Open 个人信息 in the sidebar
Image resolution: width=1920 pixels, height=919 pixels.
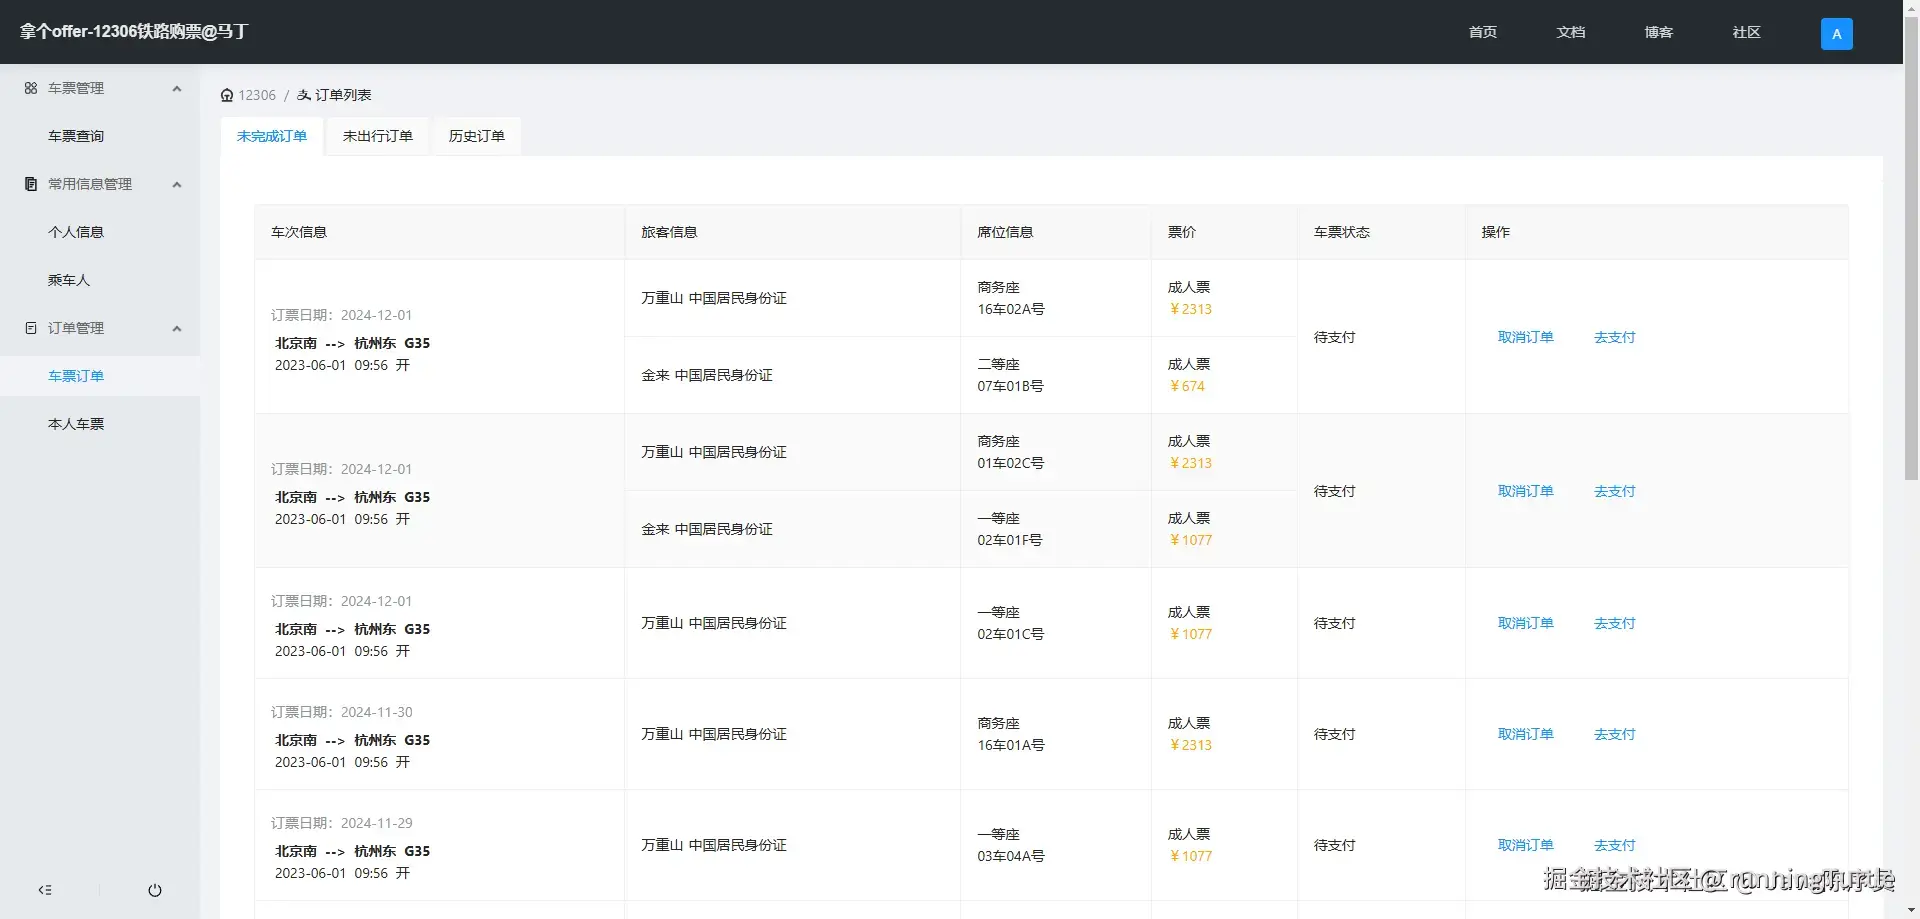click(x=100, y=232)
